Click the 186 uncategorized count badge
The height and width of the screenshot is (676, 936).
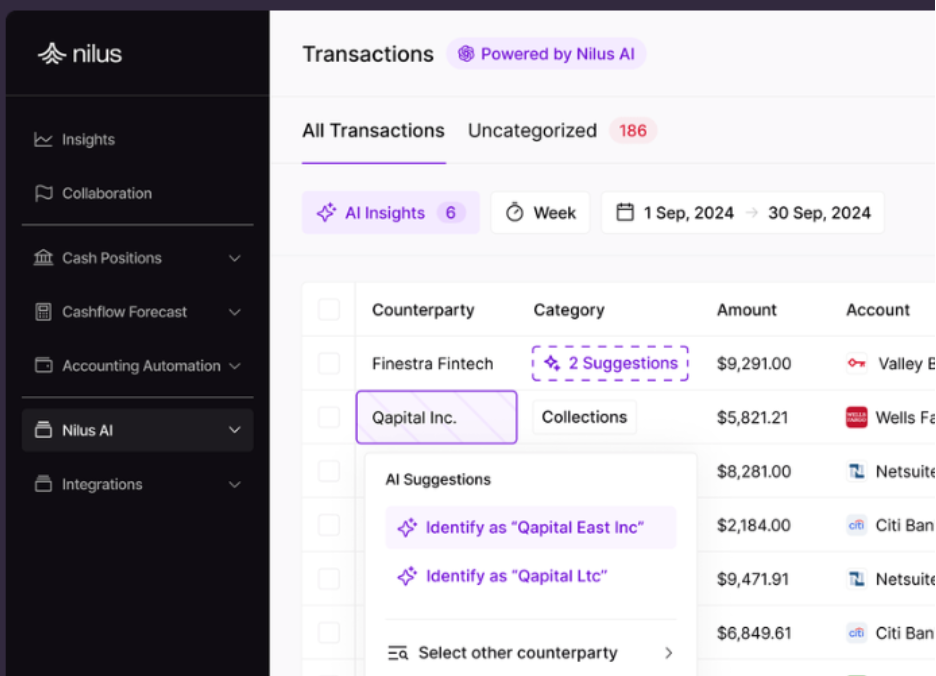pyautogui.click(x=633, y=131)
